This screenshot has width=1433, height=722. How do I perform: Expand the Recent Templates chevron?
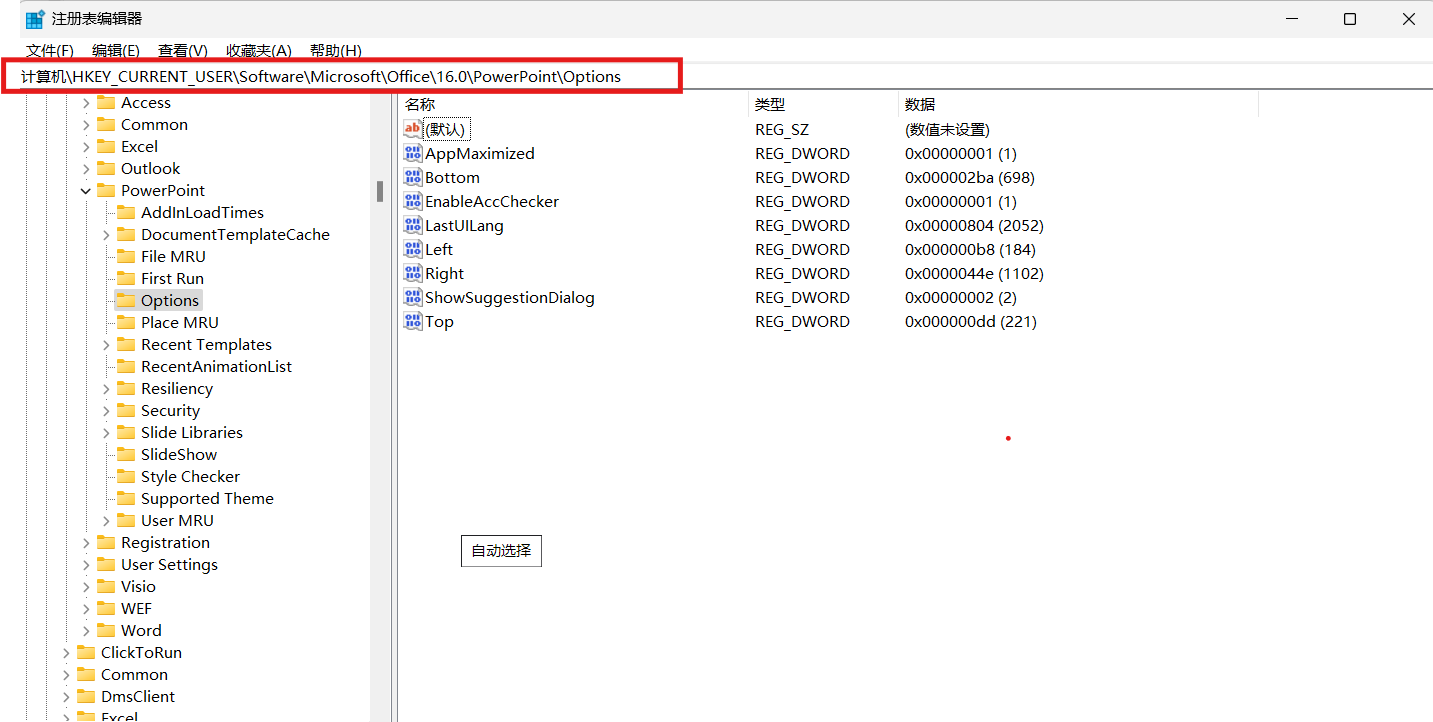(x=106, y=345)
